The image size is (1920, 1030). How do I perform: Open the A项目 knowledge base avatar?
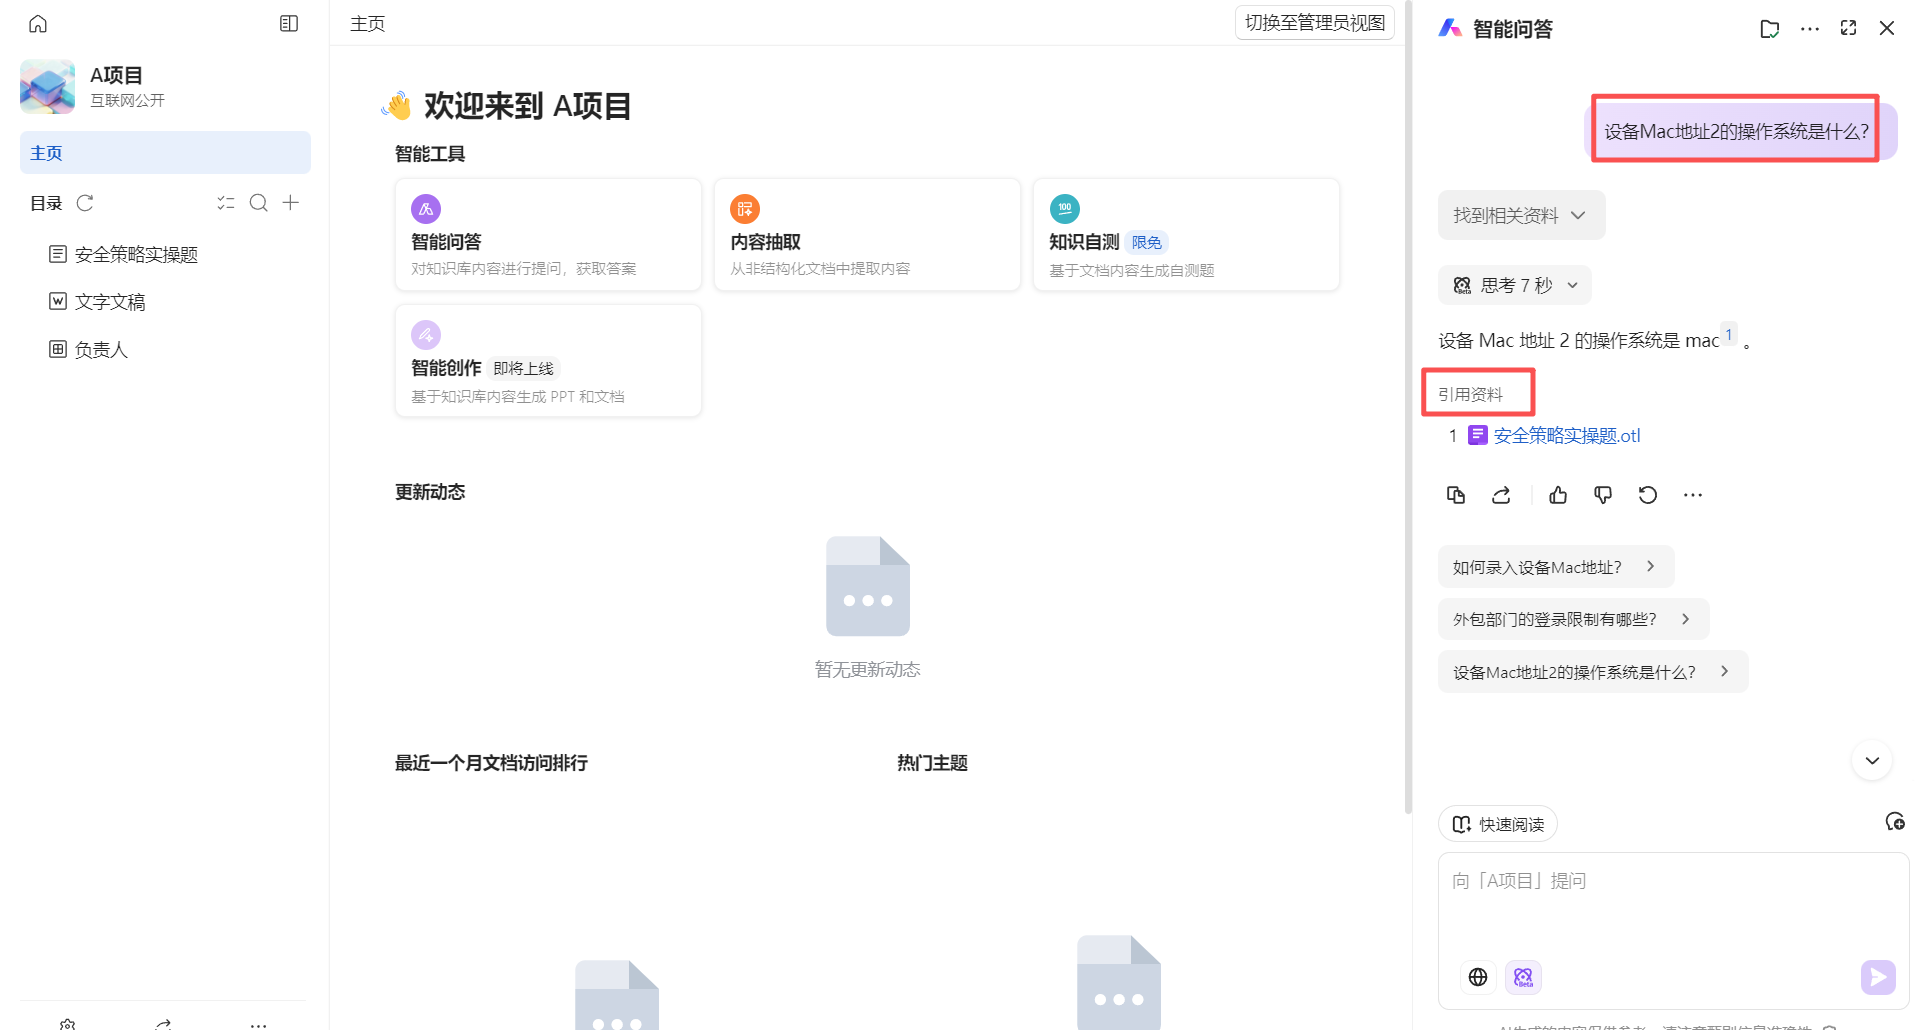47,86
